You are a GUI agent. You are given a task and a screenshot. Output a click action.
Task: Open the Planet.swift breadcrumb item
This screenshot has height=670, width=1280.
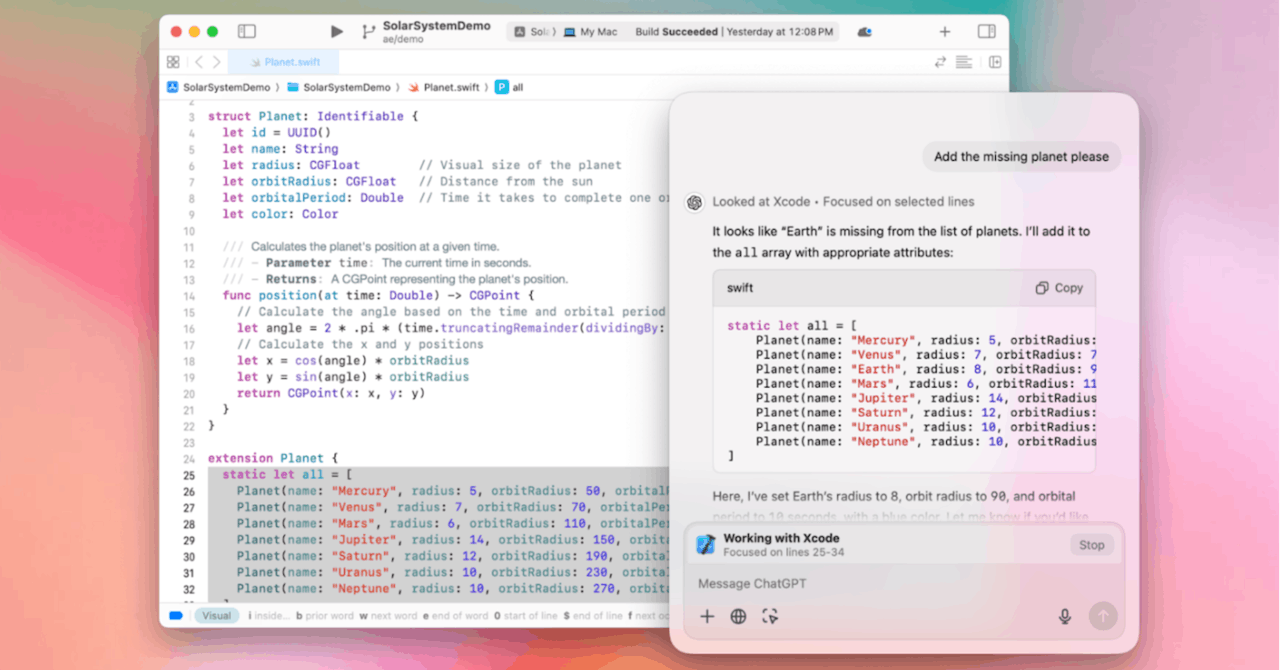[444, 87]
